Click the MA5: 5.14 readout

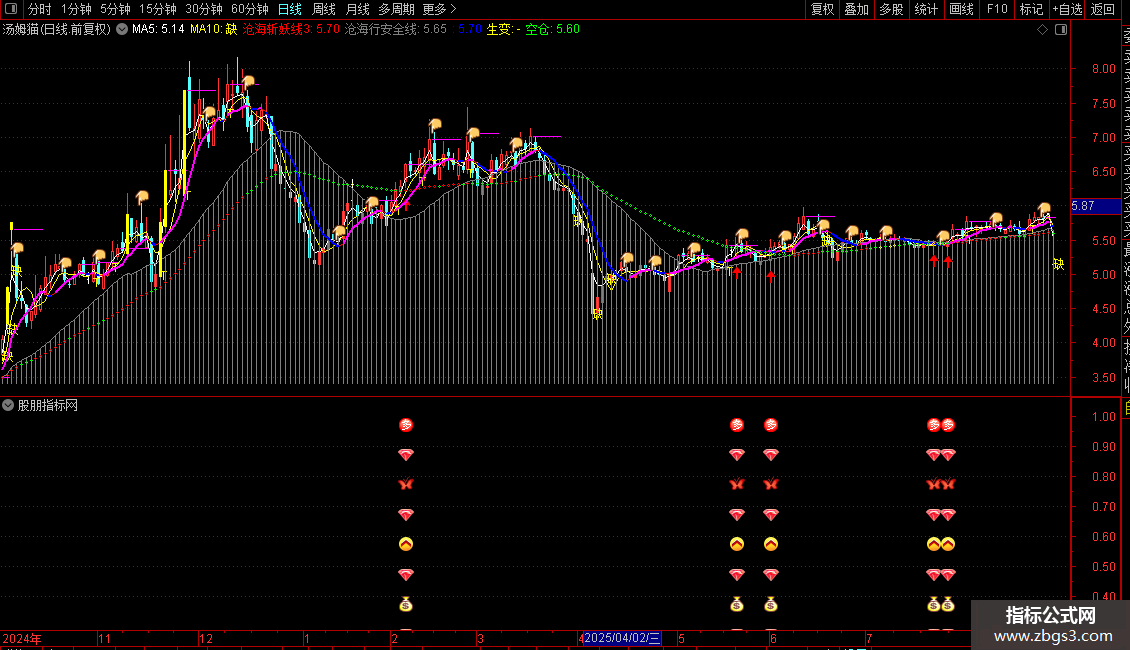tap(158, 30)
